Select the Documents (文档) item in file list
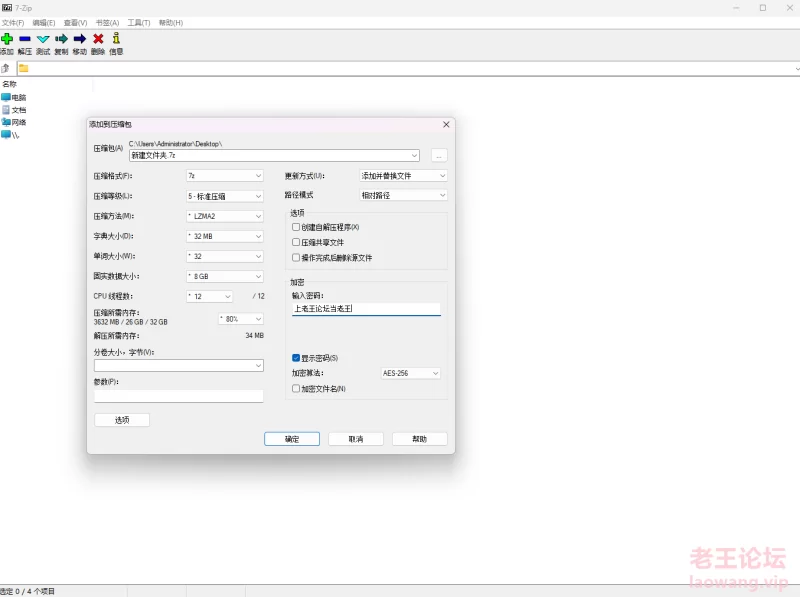 pos(14,110)
